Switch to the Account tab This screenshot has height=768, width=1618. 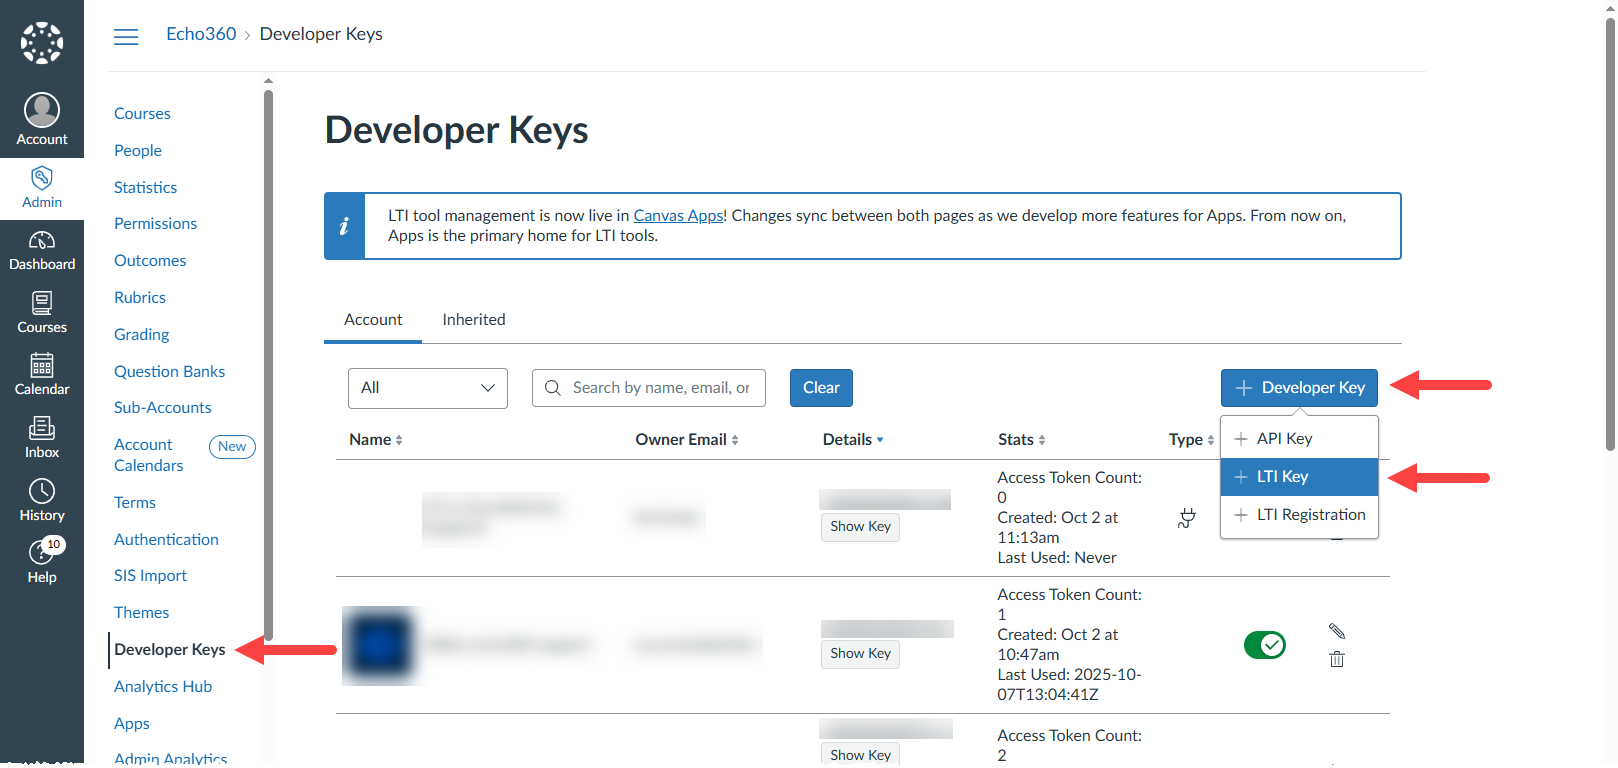point(373,320)
